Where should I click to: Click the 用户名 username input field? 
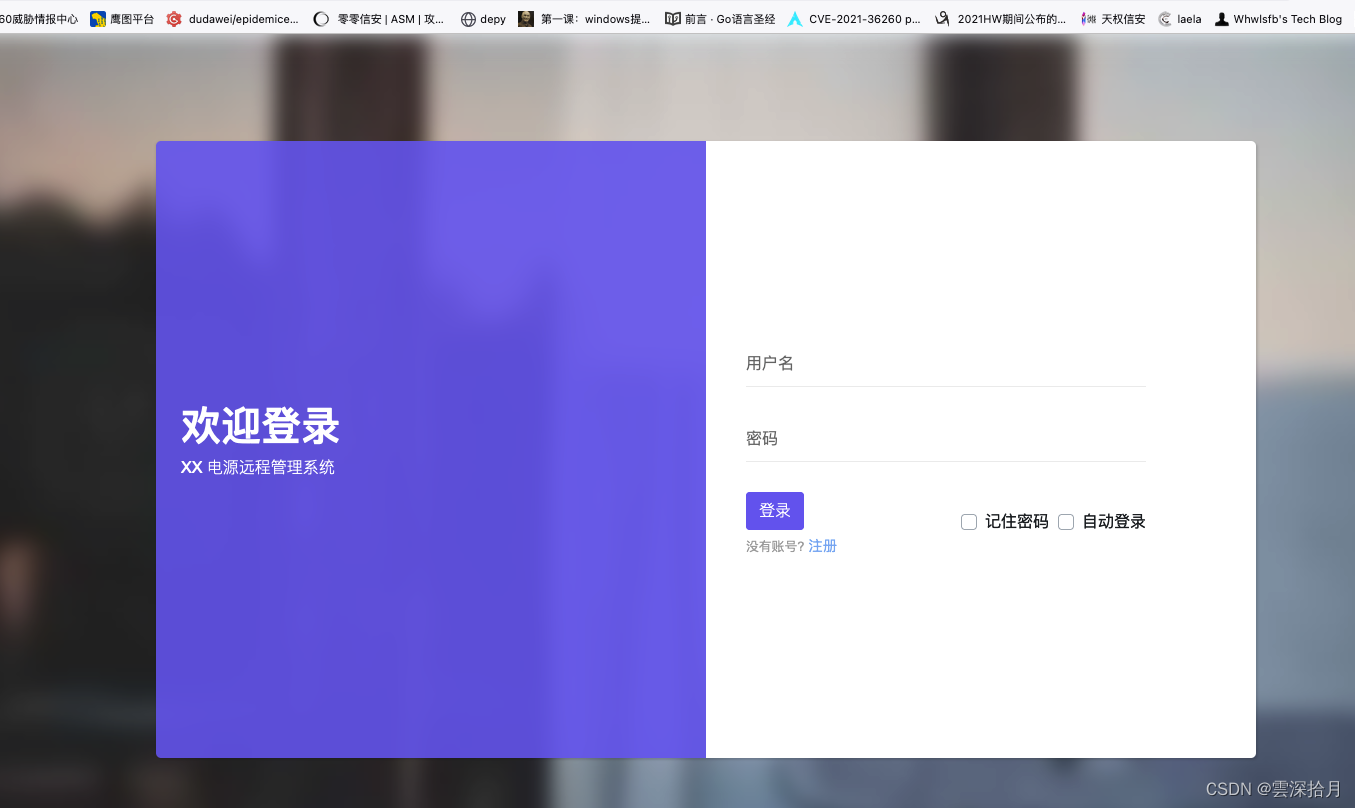(945, 363)
